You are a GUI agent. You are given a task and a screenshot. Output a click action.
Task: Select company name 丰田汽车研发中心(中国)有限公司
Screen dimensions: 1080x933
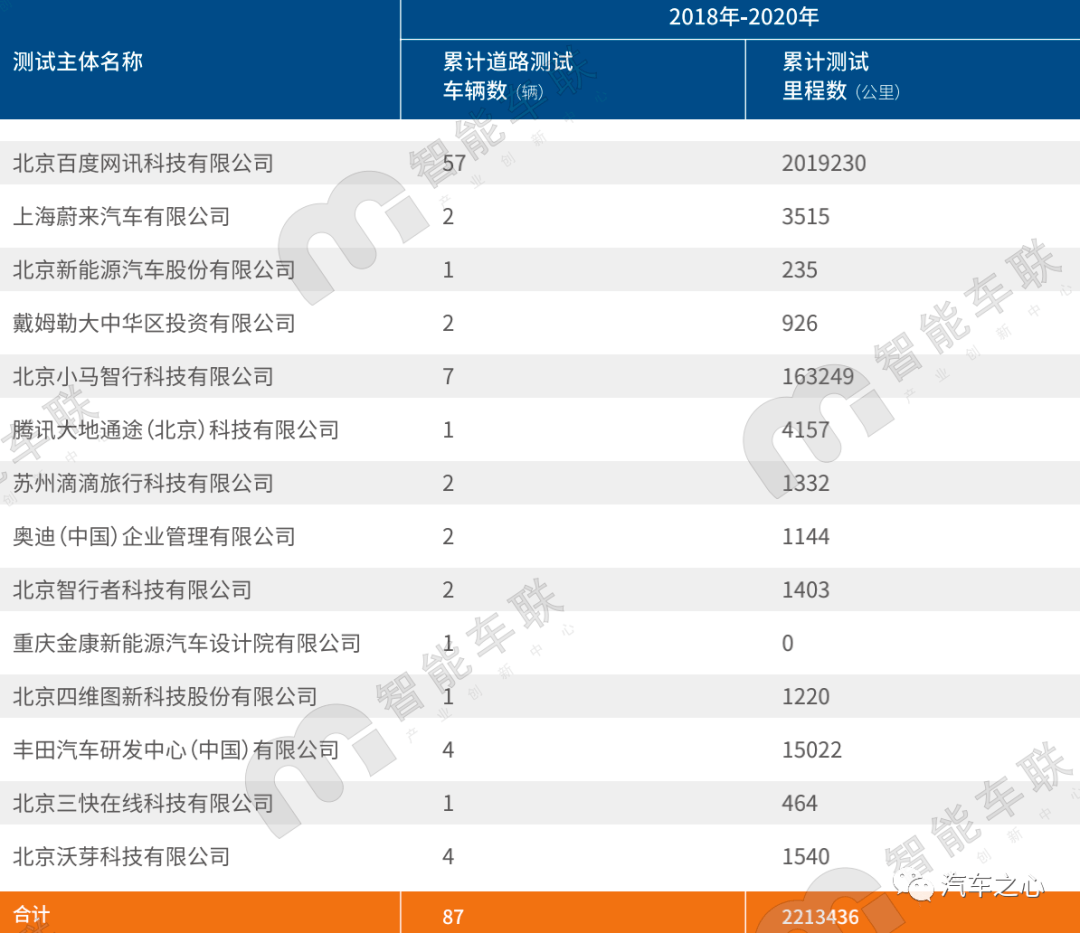pyautogui.click(x=176, y=750)
